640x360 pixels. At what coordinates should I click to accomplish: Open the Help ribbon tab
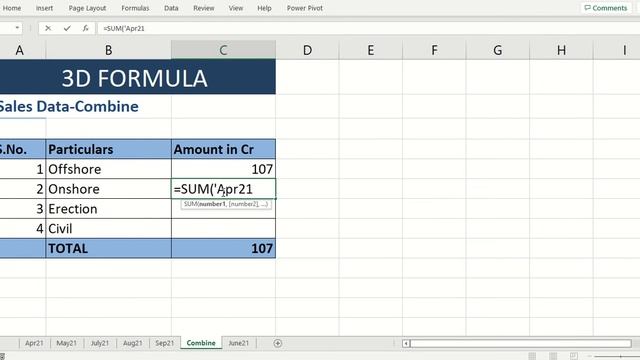coord(264,8)
